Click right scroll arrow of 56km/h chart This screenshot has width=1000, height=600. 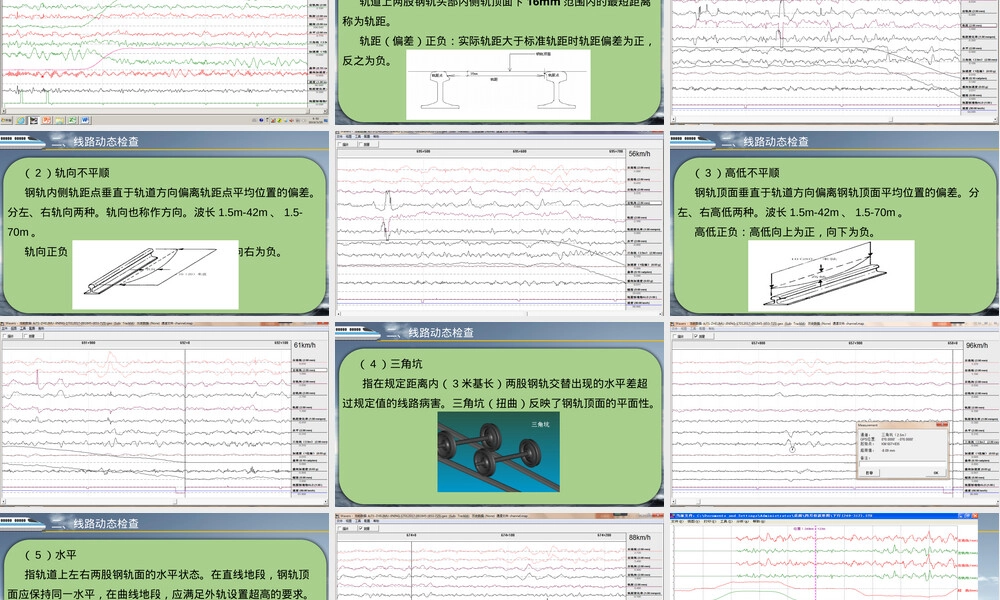pyautogui.click(x=661, y=314)
